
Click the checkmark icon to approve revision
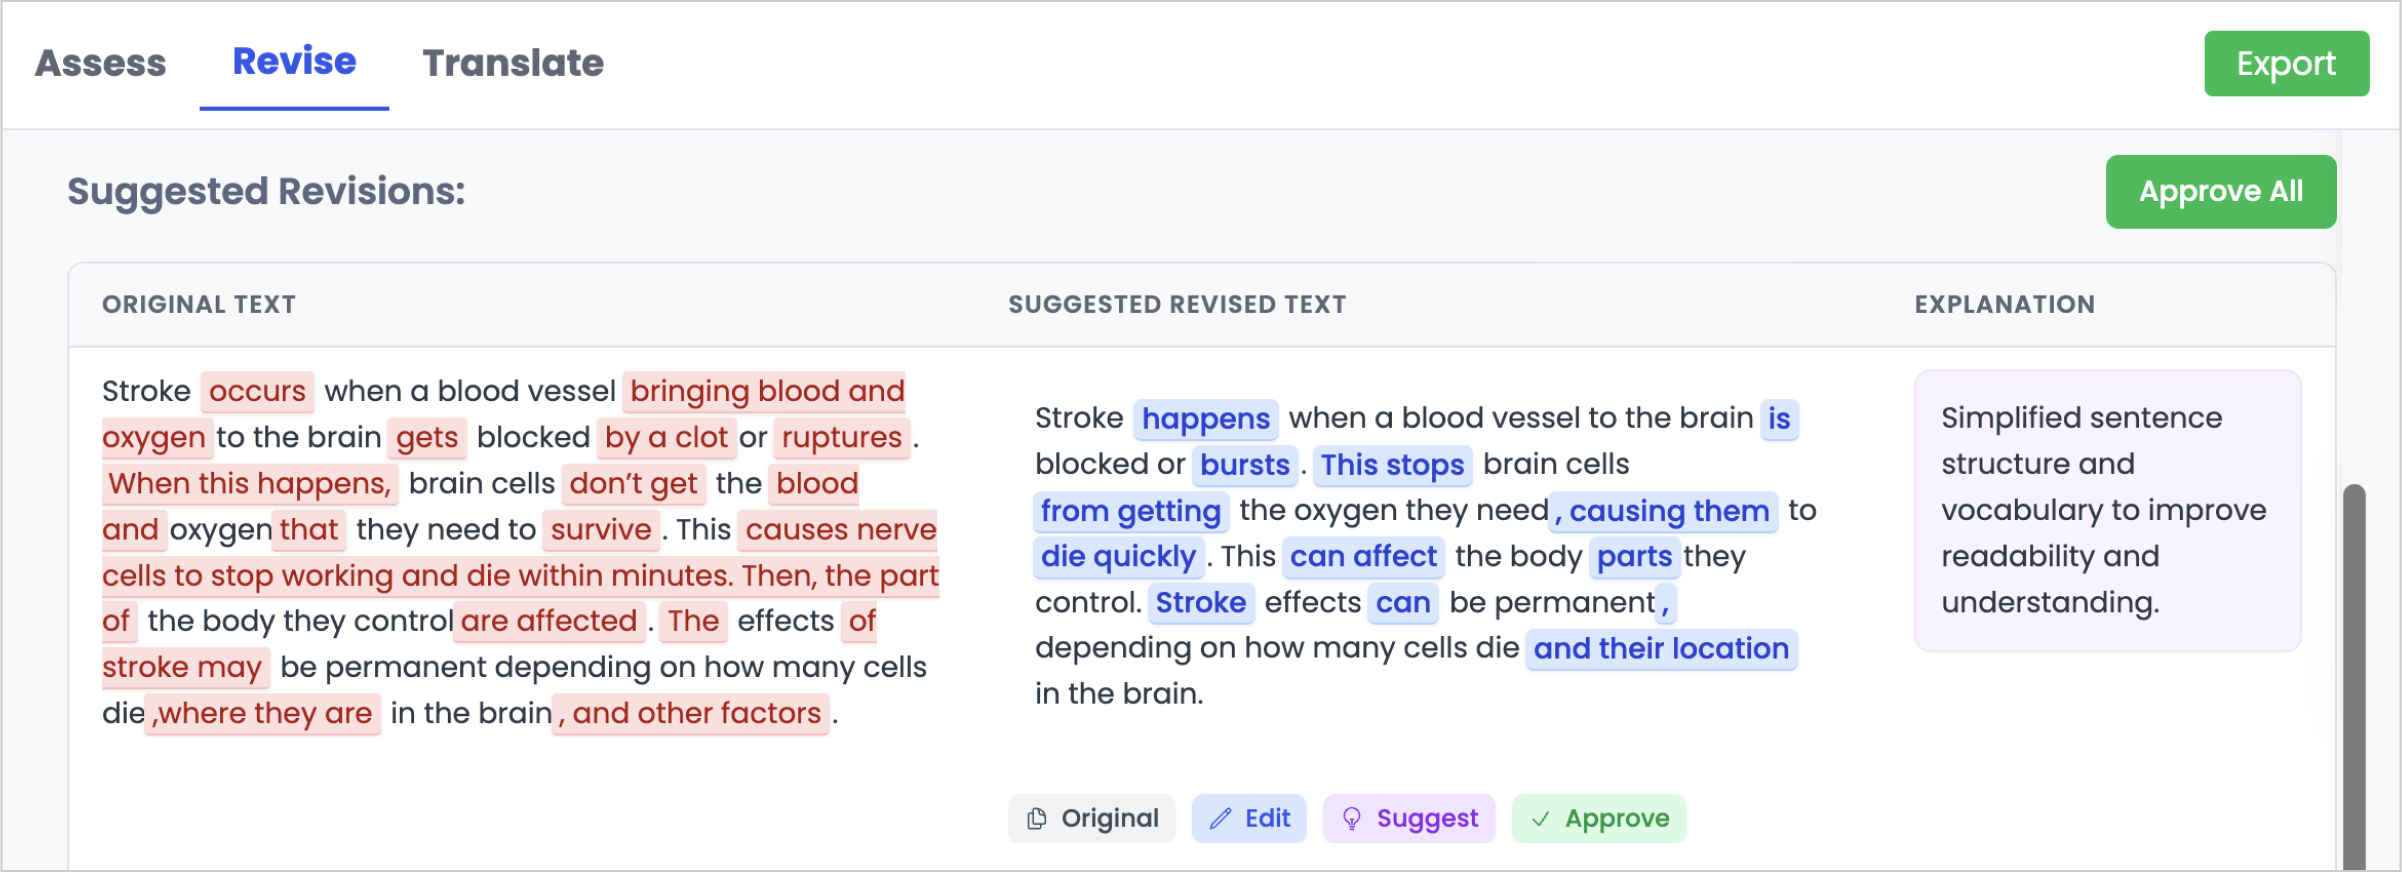[1540, 818]
